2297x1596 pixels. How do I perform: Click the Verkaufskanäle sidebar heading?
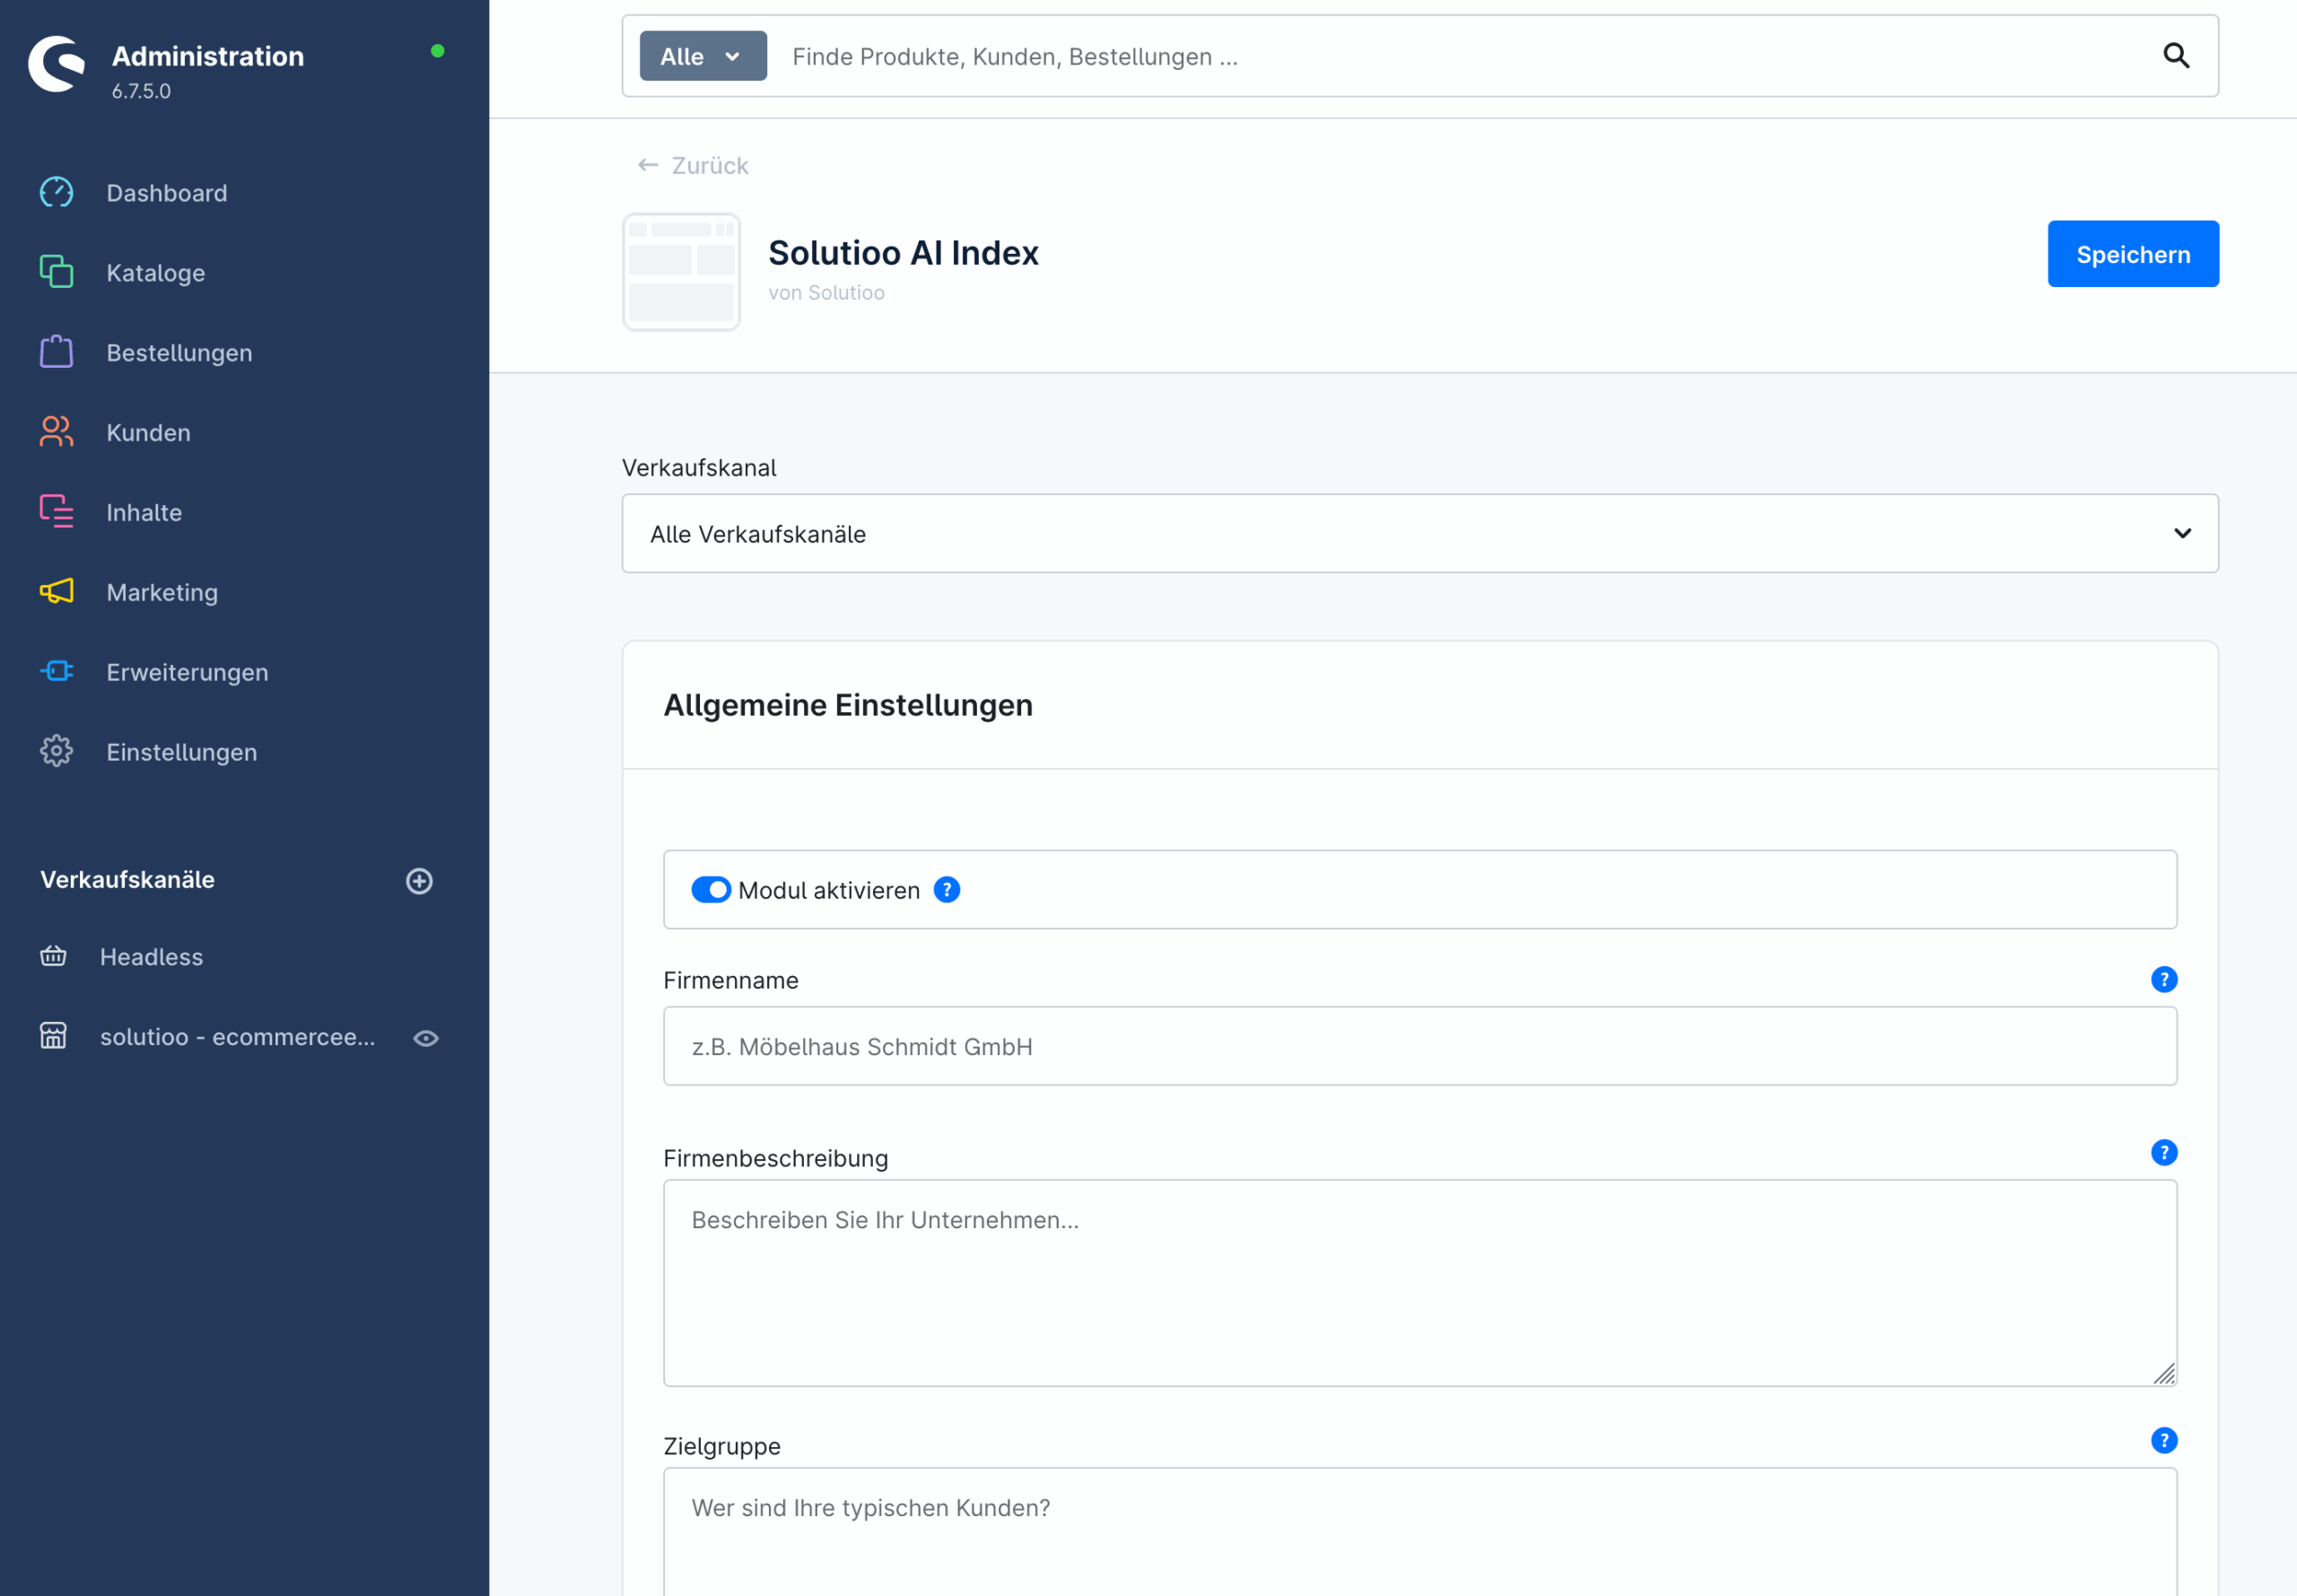coord(127,880)
